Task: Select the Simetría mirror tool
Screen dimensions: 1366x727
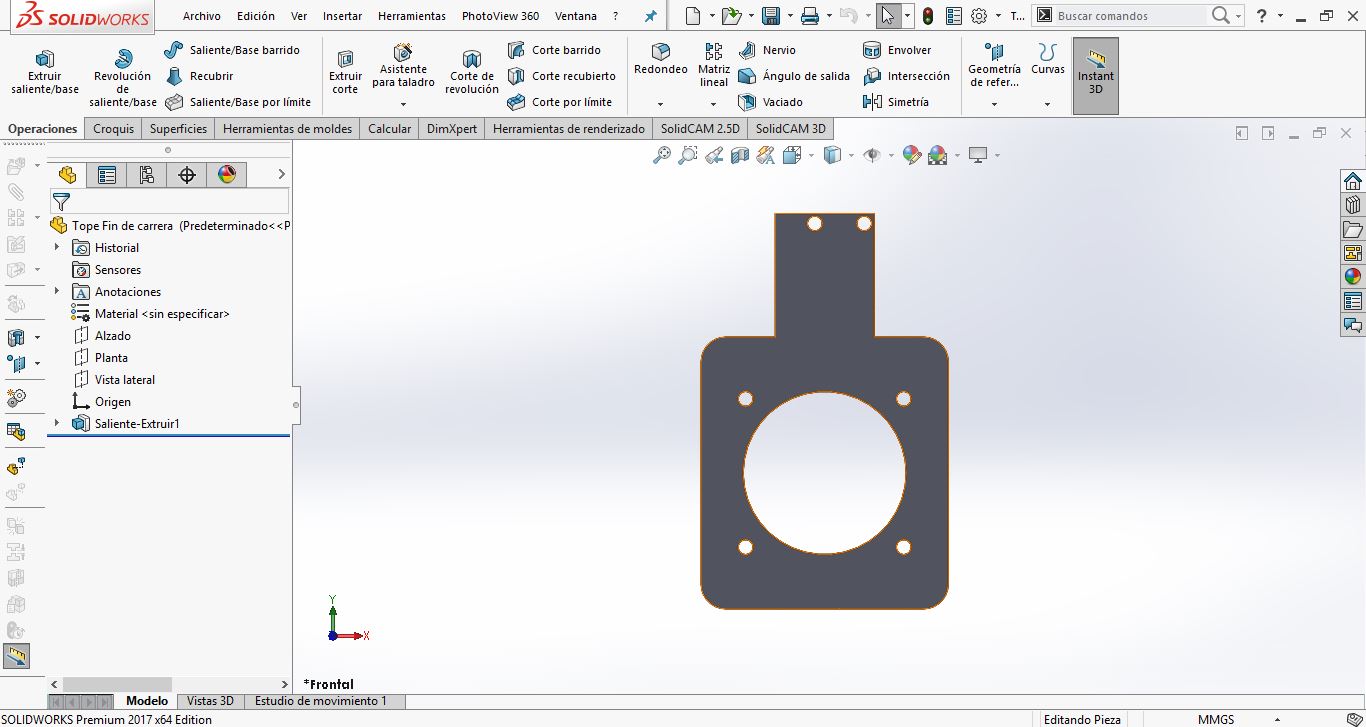Action: coord(896,102)
